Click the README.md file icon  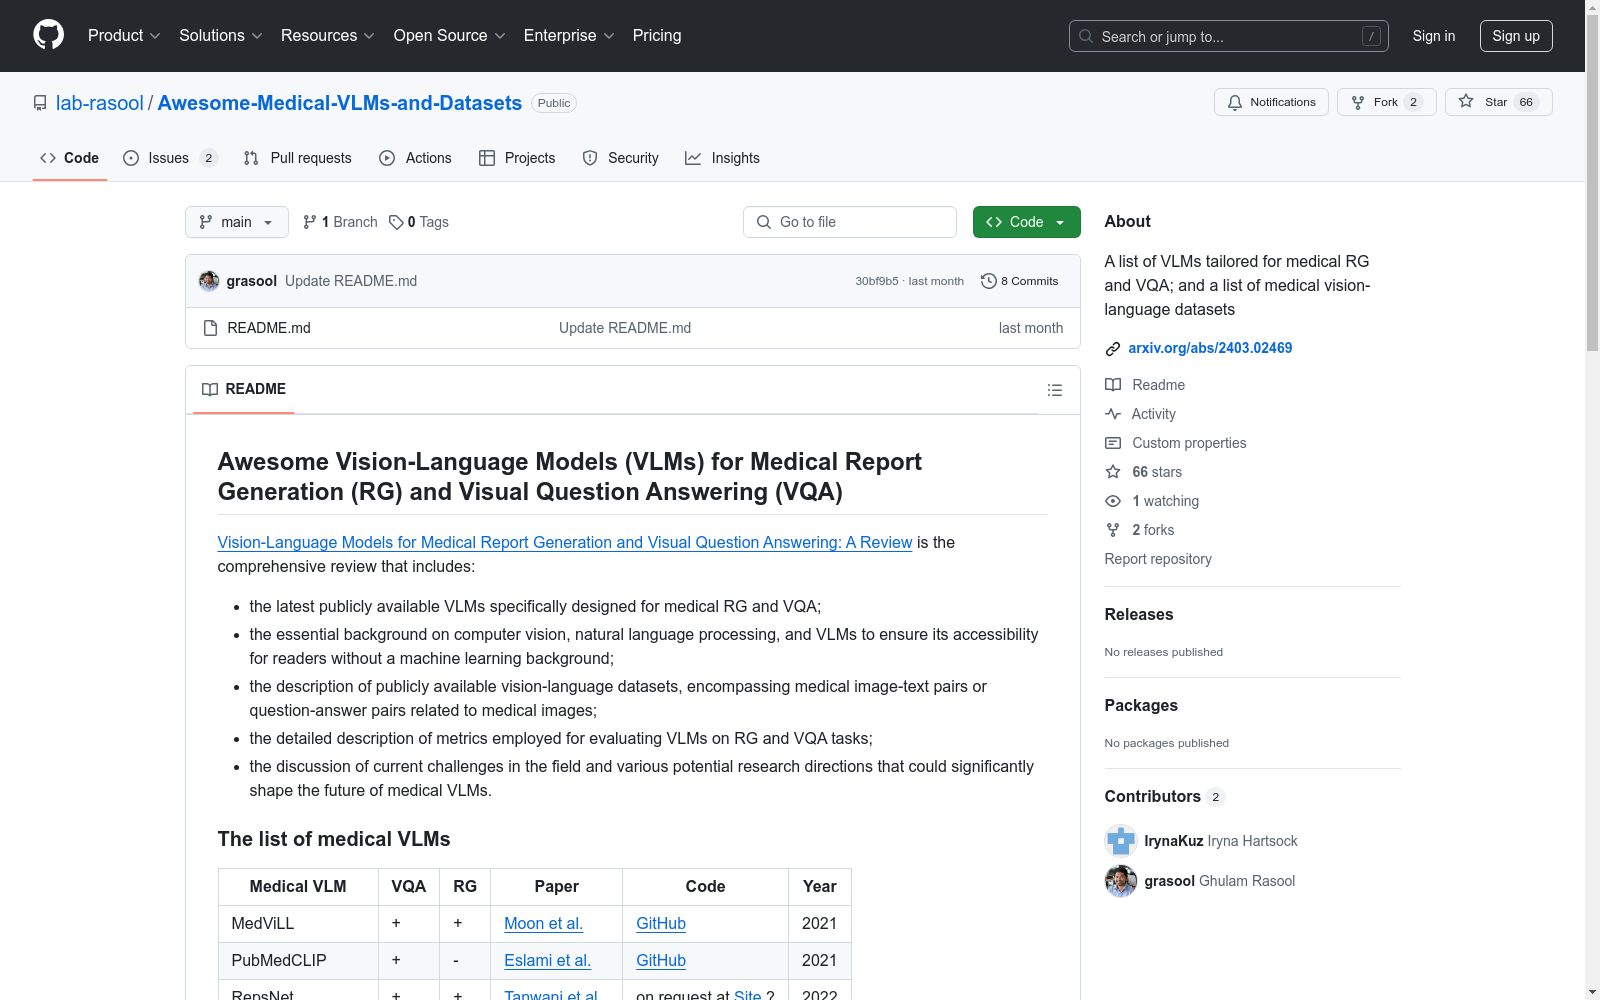210,328
